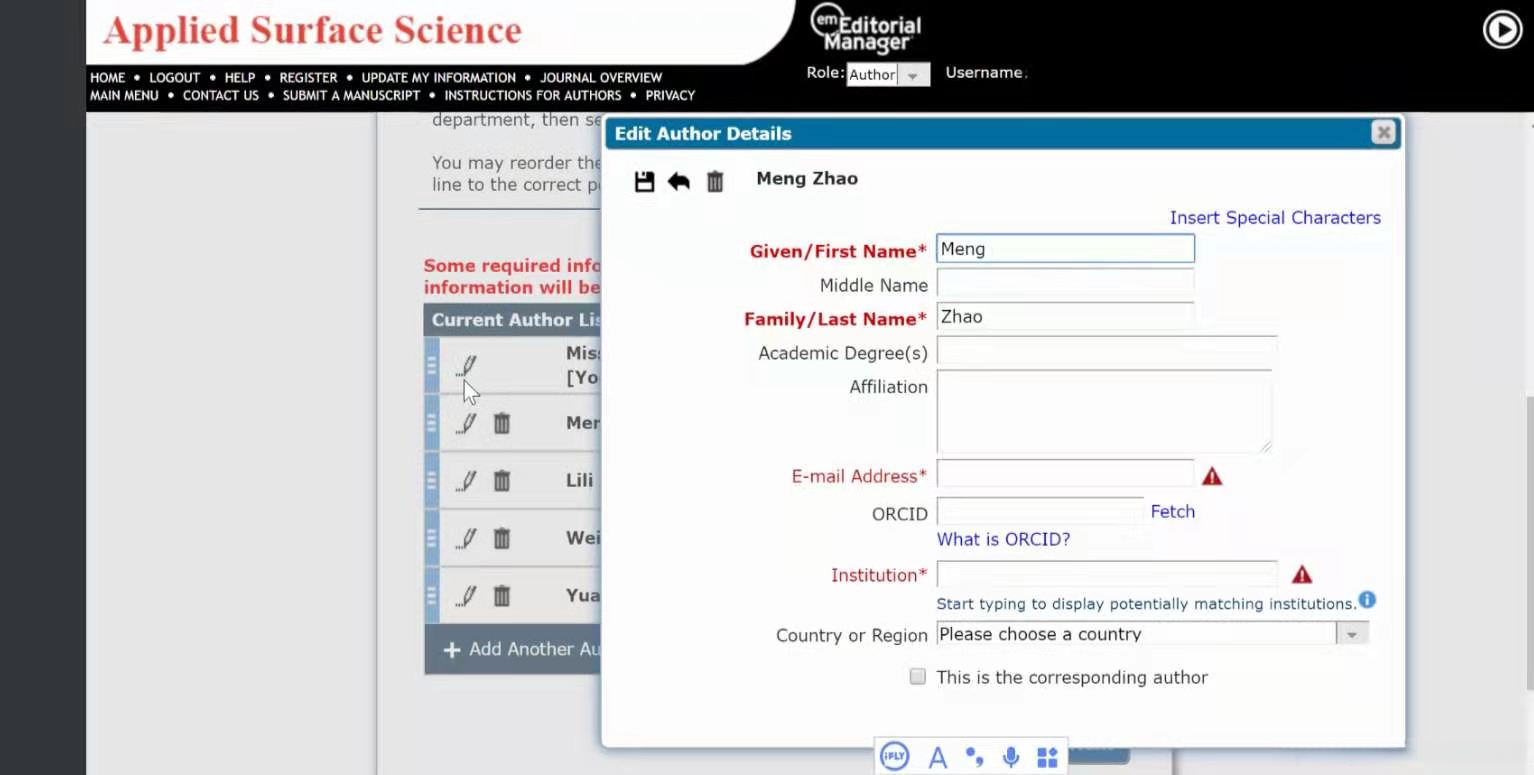Click the drag handle of the "Yua" row
This screenshot has width=1534, height=775.
pyautogui.click(x=432, y=597)
